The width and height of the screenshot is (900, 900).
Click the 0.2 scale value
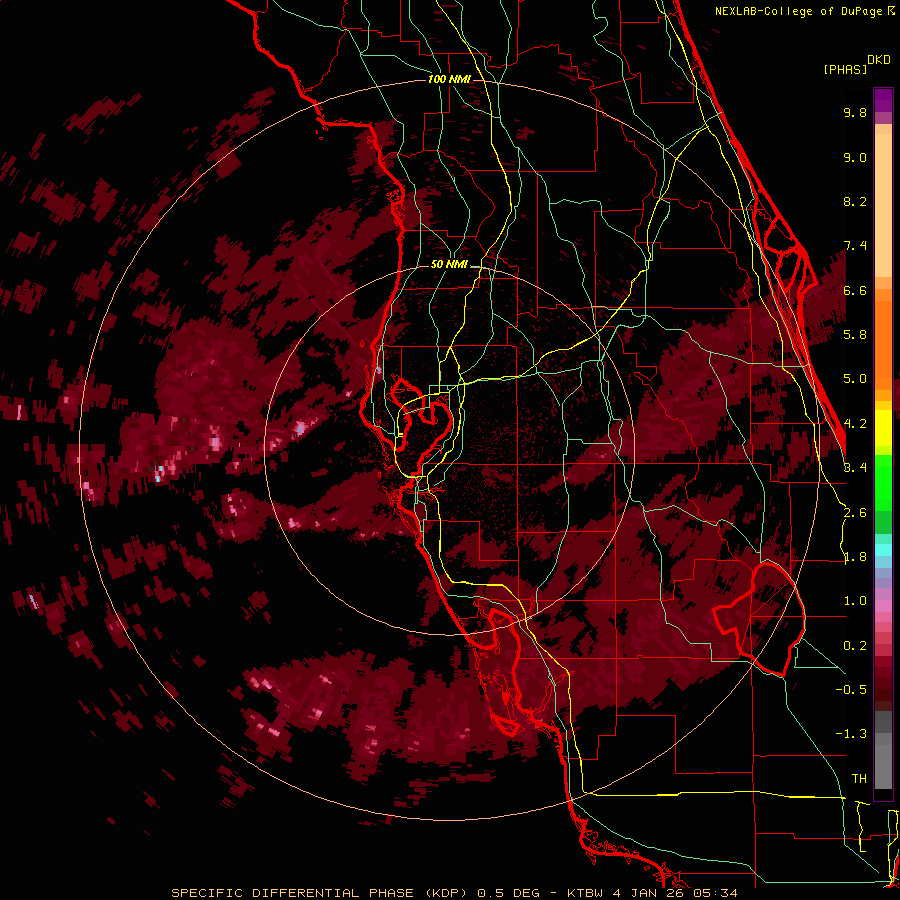point(855,646)
